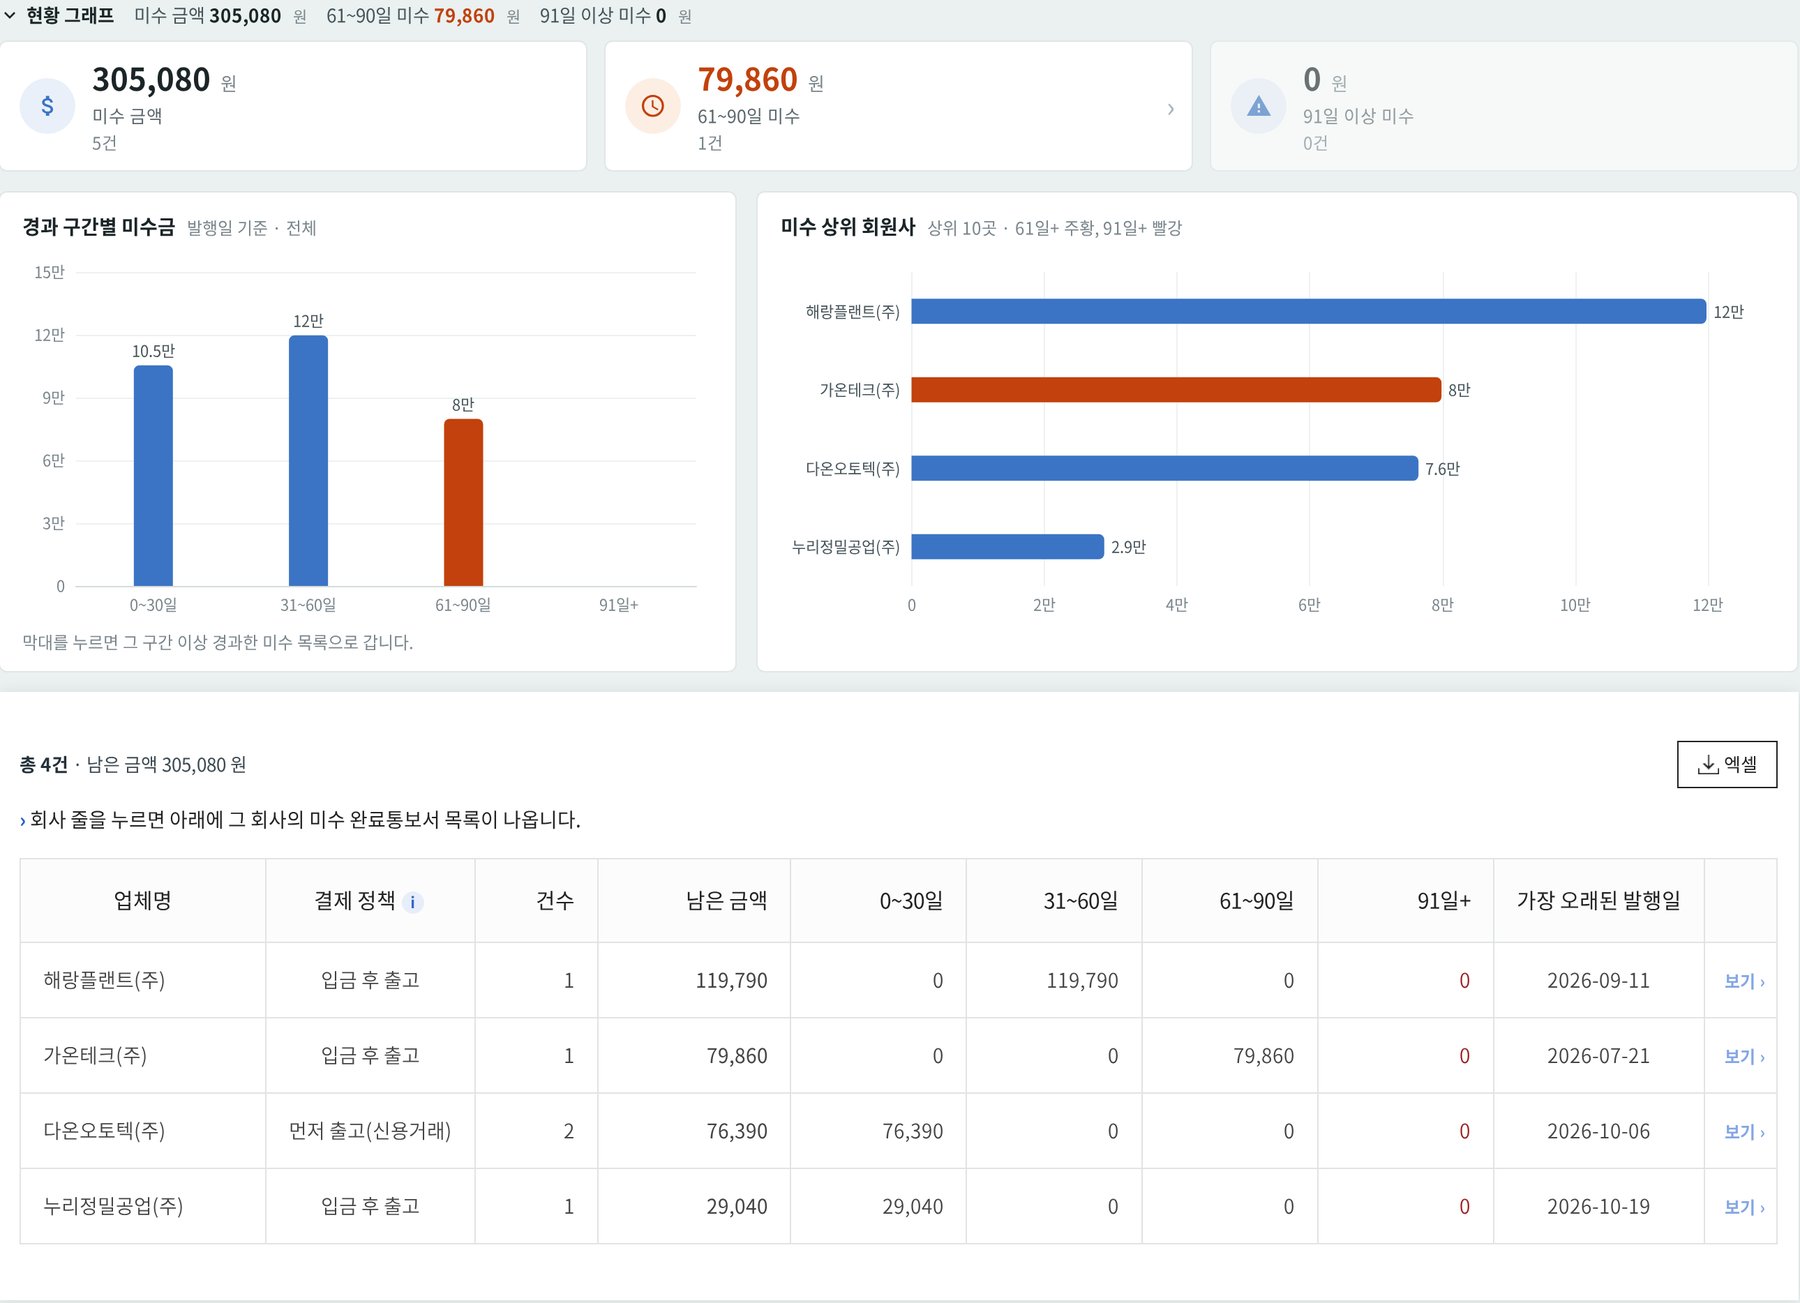Image resolution: width=1800 pixels, height=1303 pixels.
Task: Select the 가온테크(주) table row name
Action: [x=95, y=1055]
